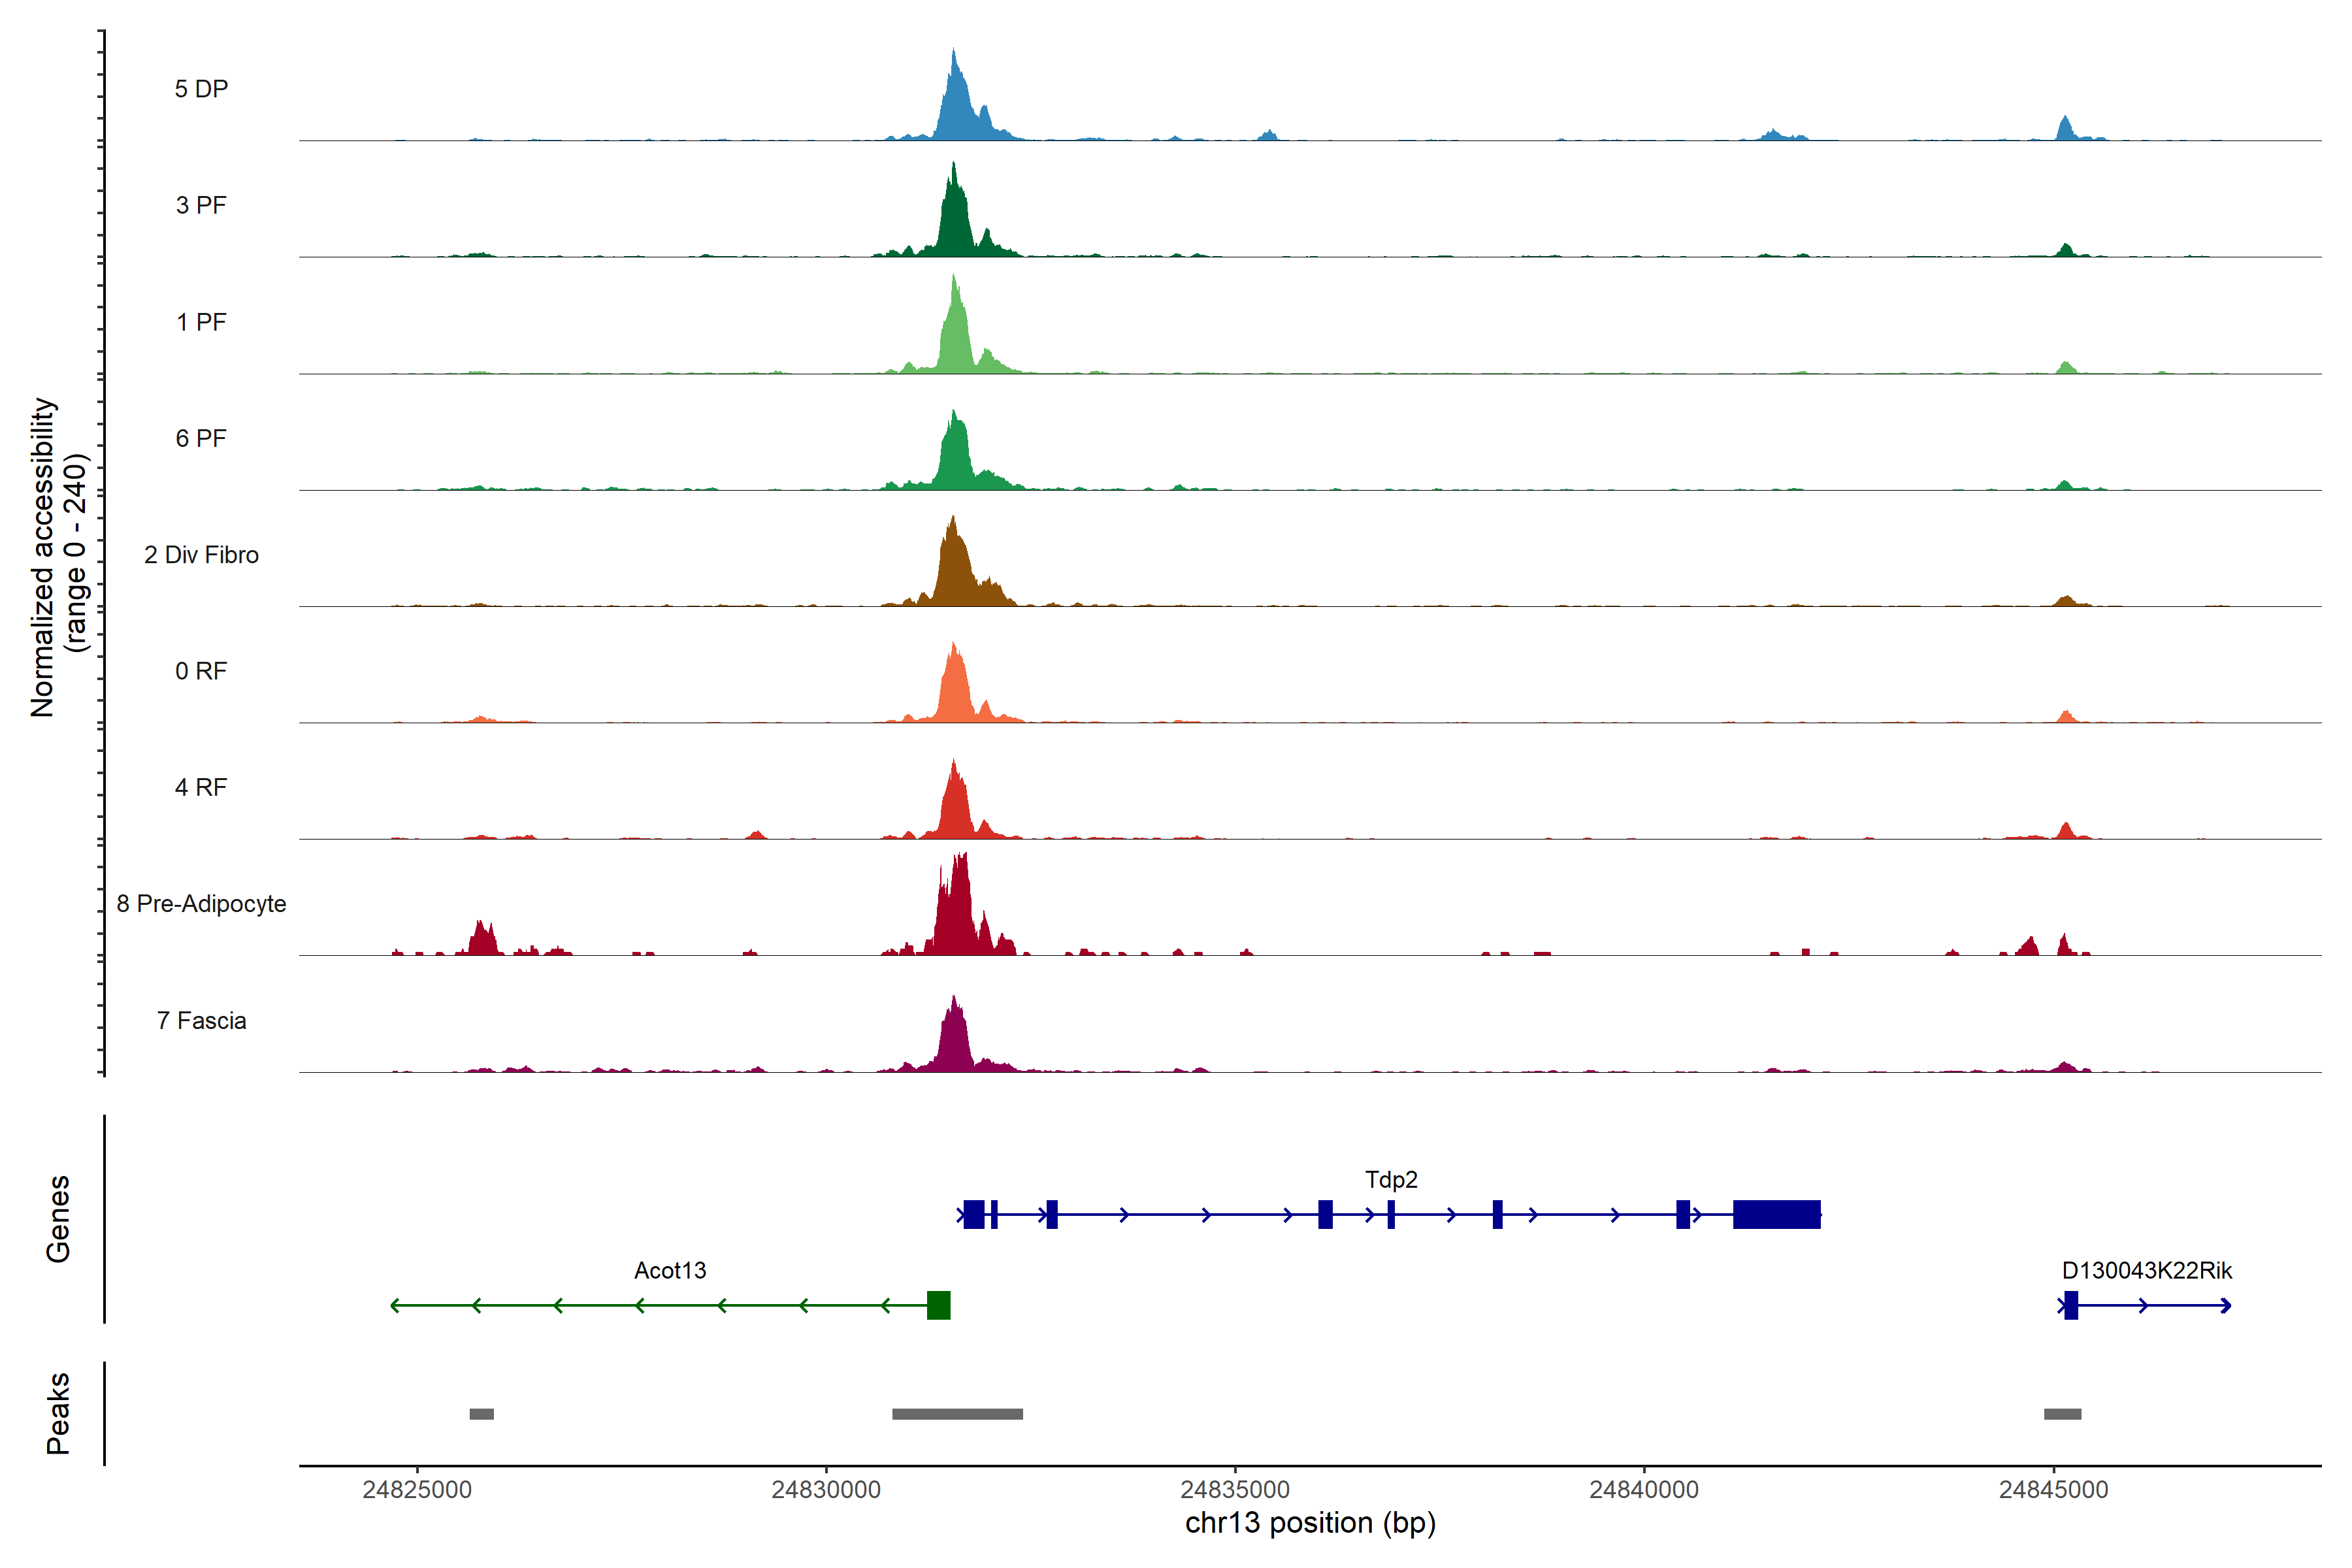The width and height of the screenshot is (2352, 1568).
Task: Click the 7 Fascia track label
Action: (201, 1021)
